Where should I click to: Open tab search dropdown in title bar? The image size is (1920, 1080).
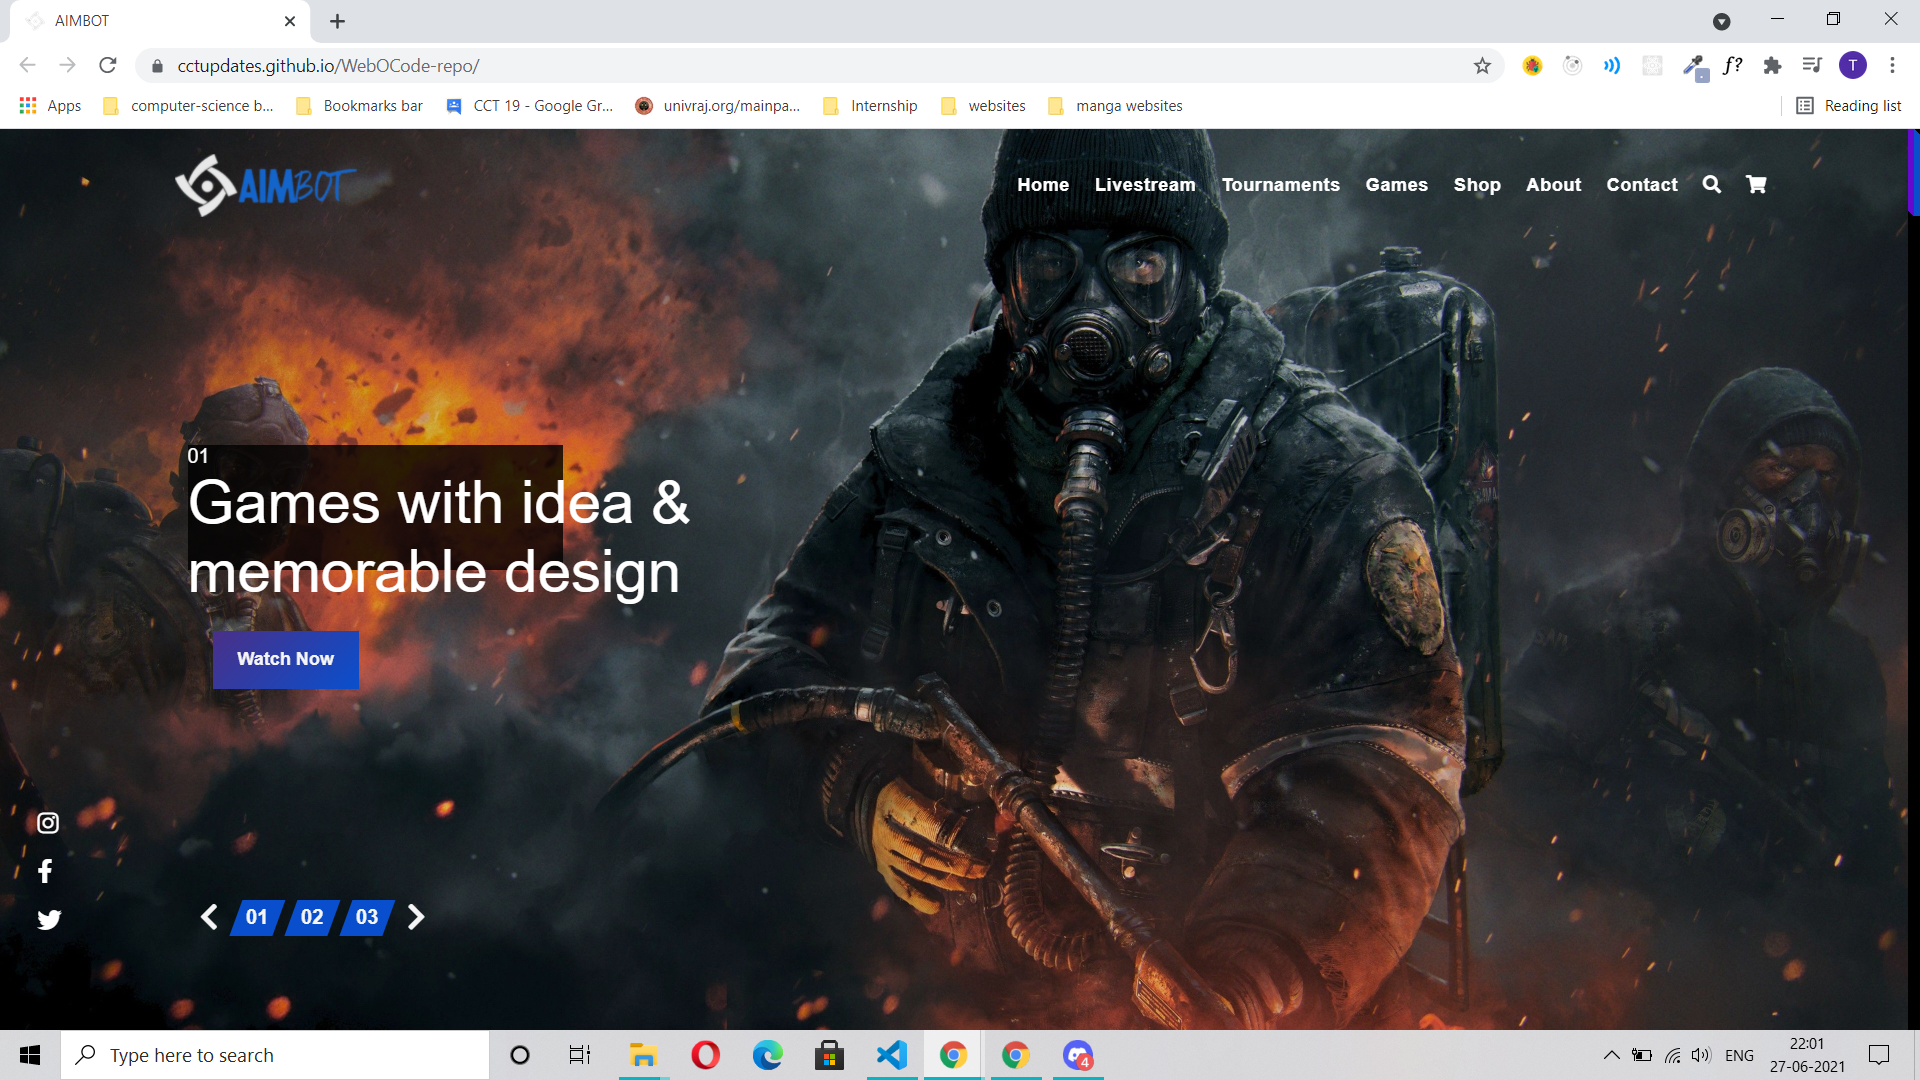point(1721,21)
